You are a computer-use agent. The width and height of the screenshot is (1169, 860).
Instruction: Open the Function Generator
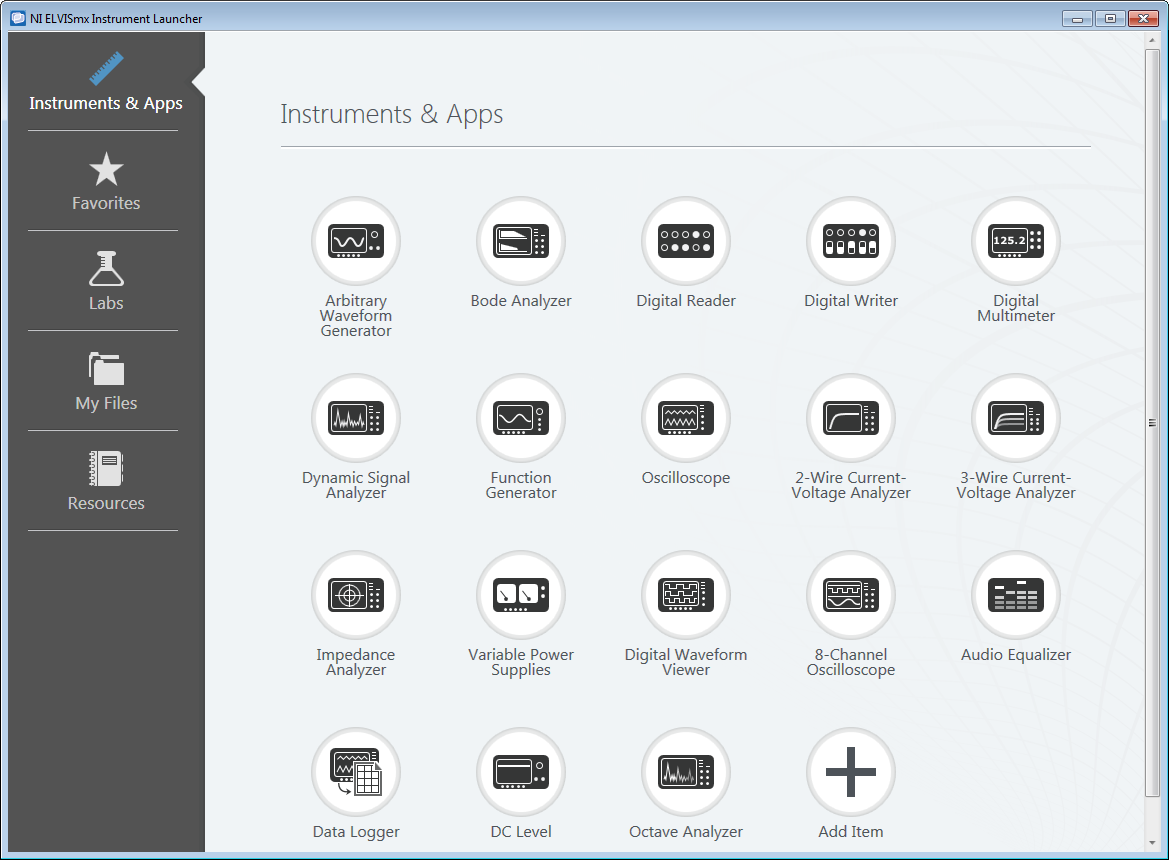pos(520,418)
